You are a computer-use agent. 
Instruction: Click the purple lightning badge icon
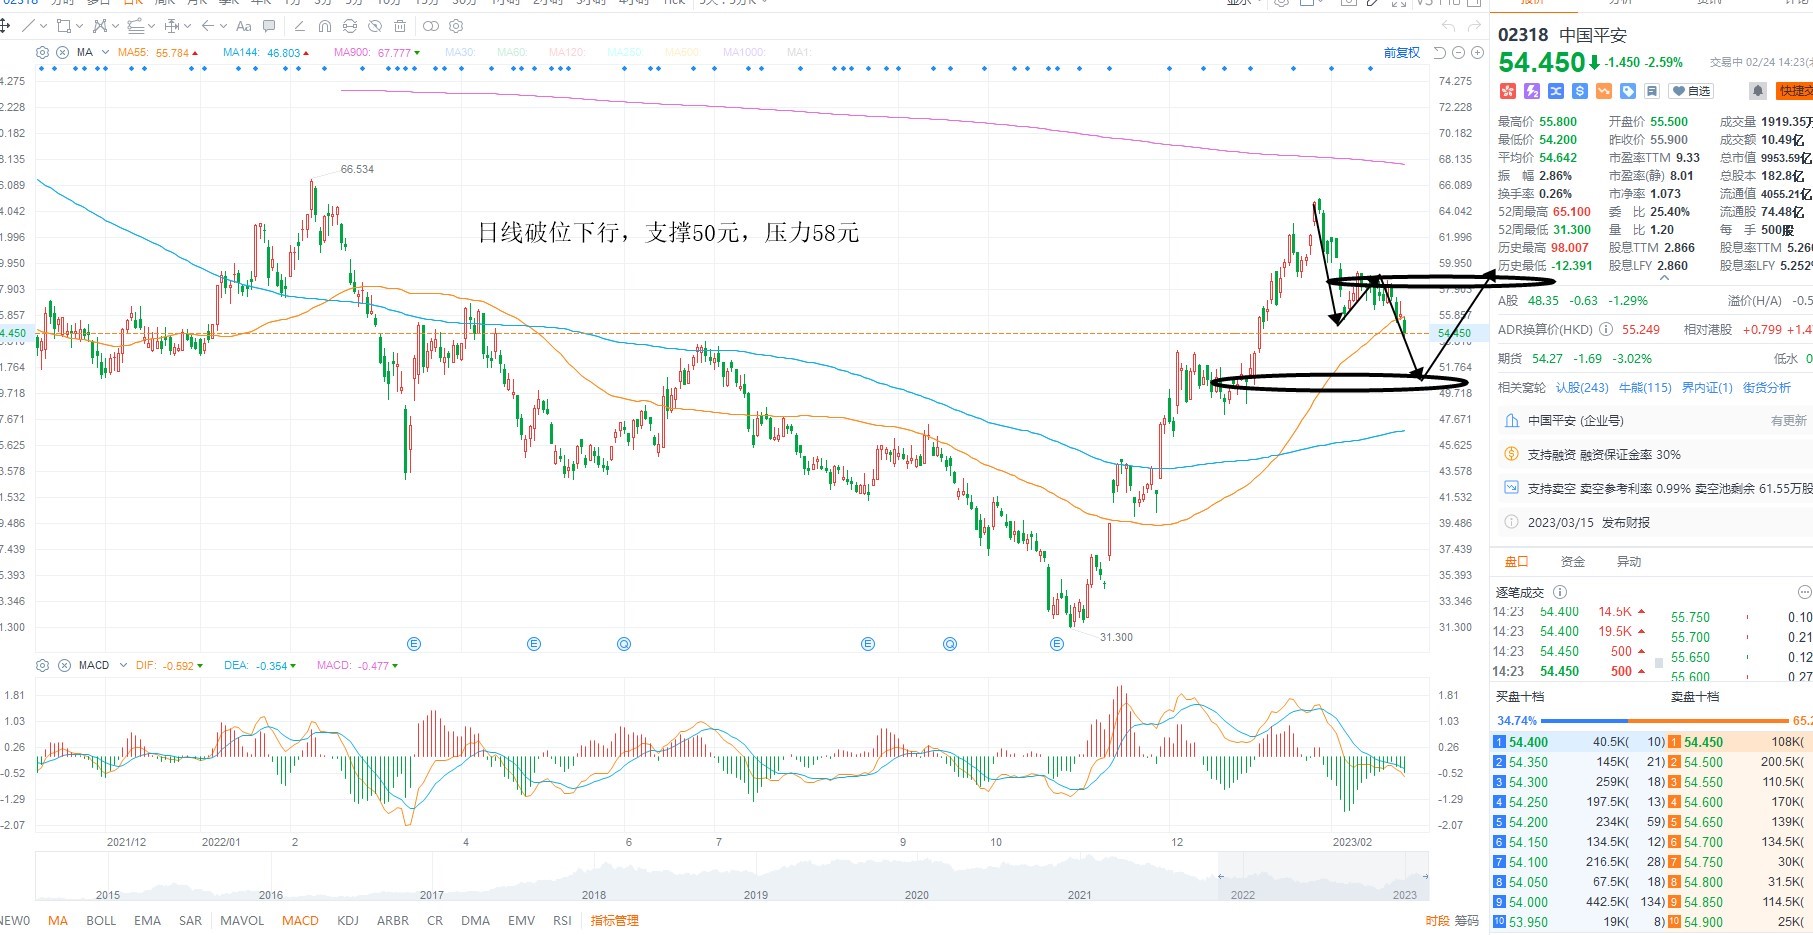[x=1531, y=91]
